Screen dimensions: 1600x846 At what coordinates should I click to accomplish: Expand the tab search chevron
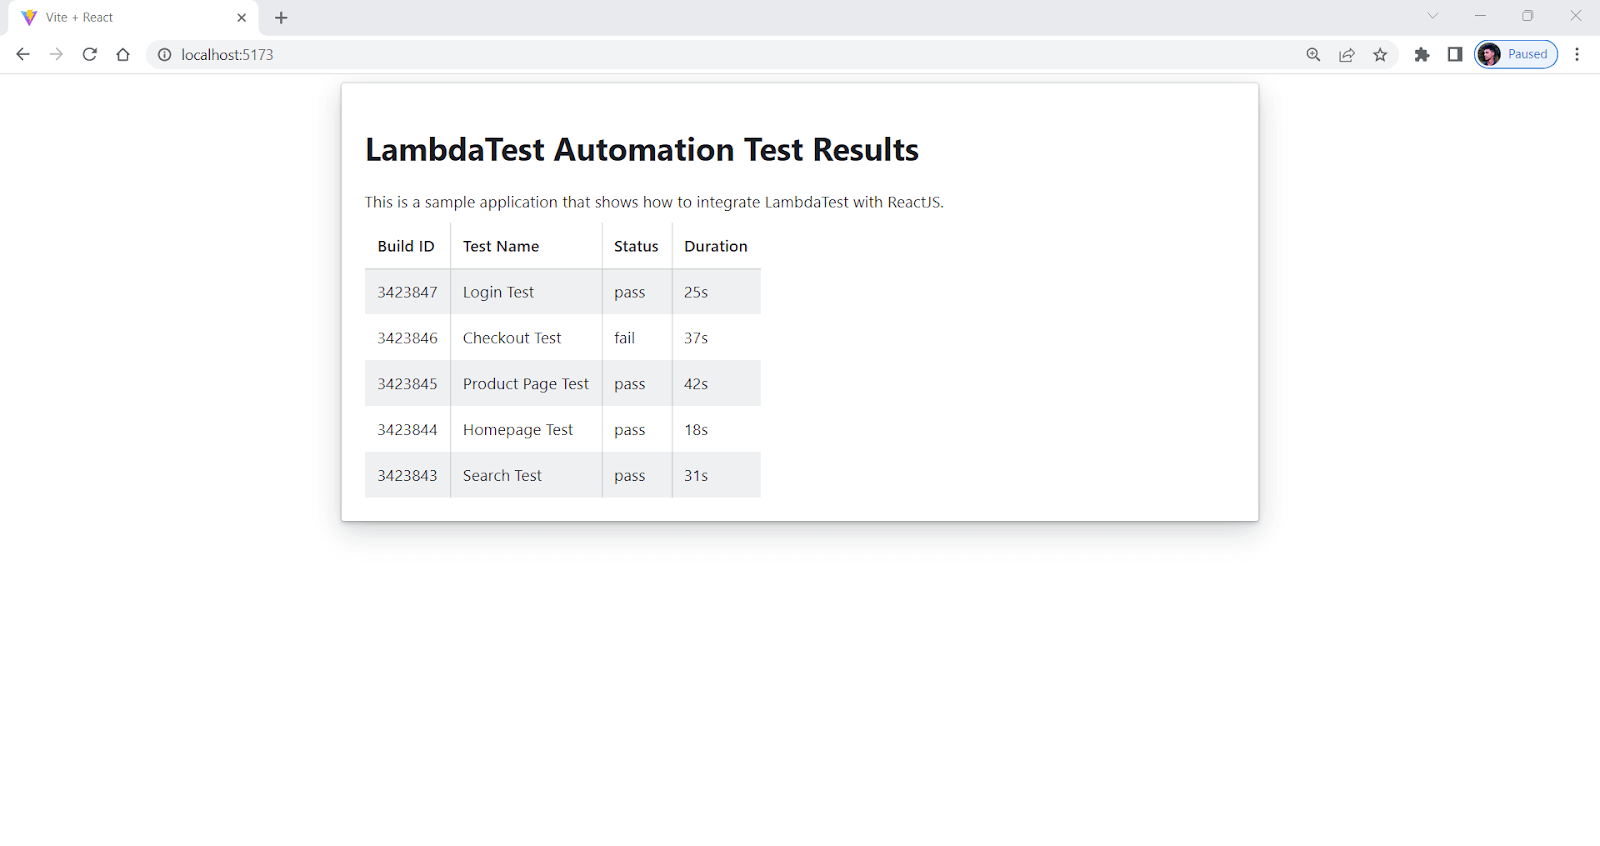click(1433, 16)
